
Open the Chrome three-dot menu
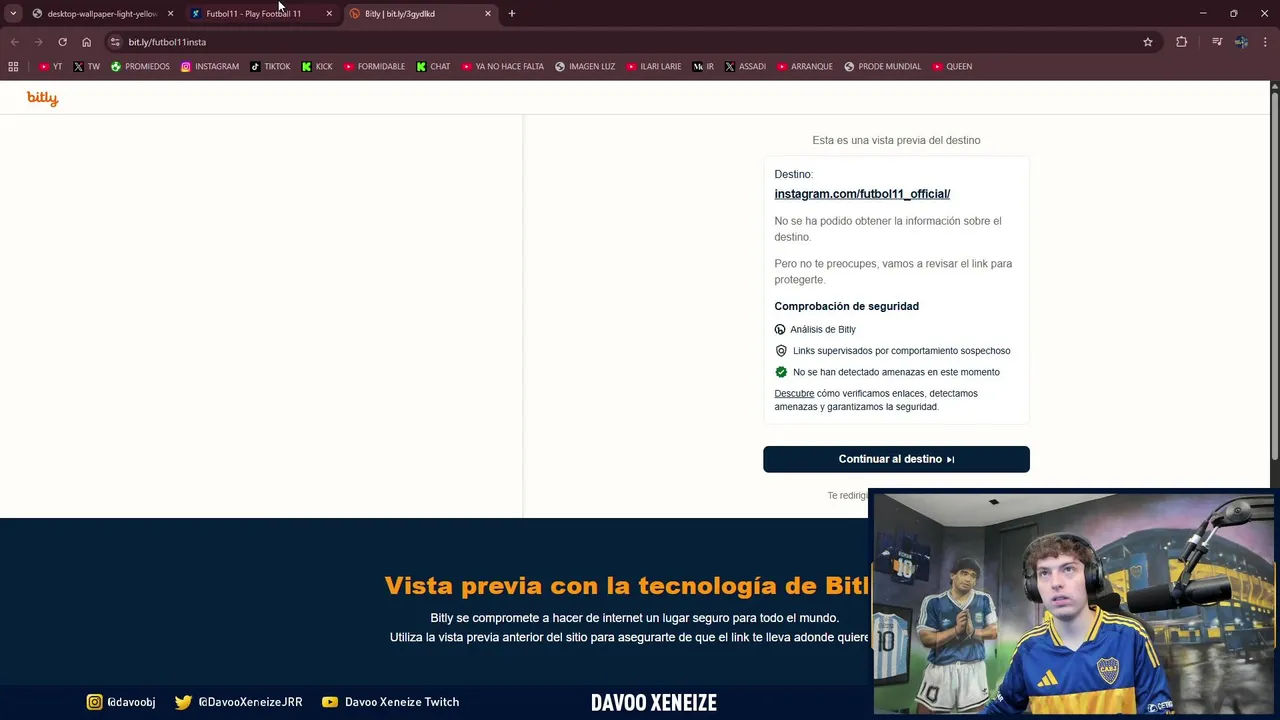(x=1265, y=42)
